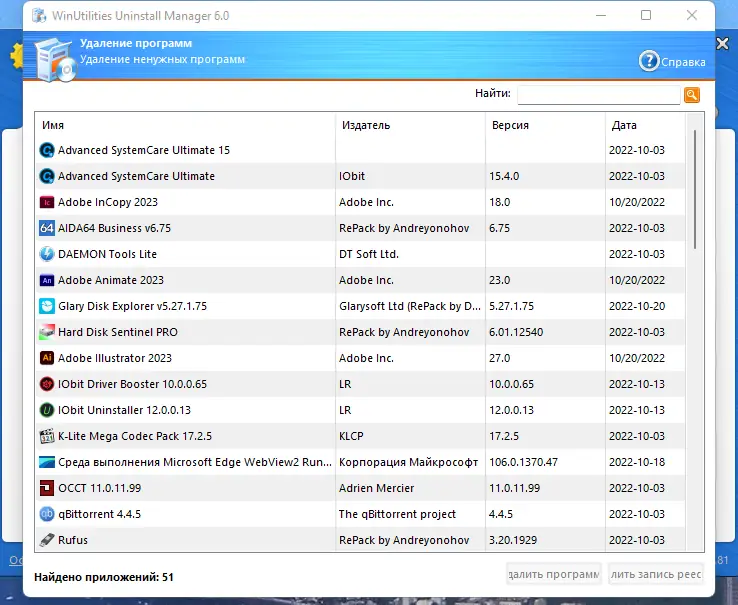Click the K-Lite Mega Codec Pack icon
The height and width of the screenshot is (605, 738).
point(47,436)
